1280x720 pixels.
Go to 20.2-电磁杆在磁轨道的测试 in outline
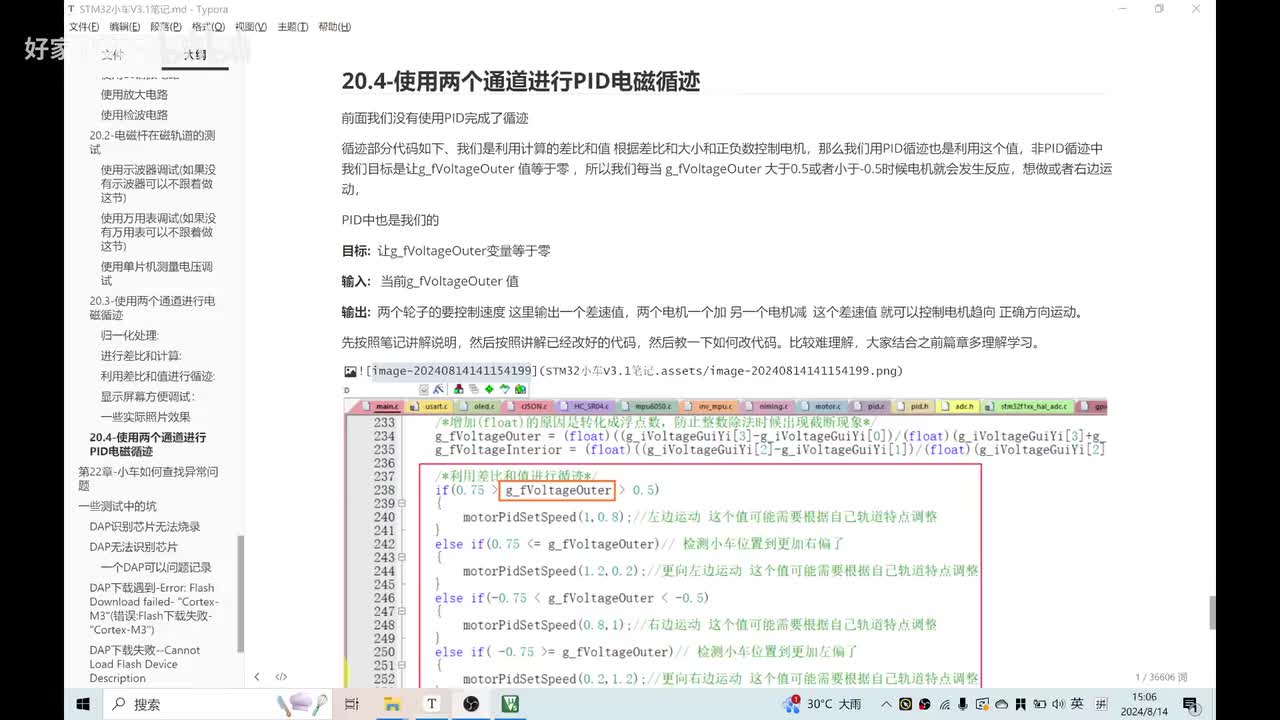coord(152,142)
